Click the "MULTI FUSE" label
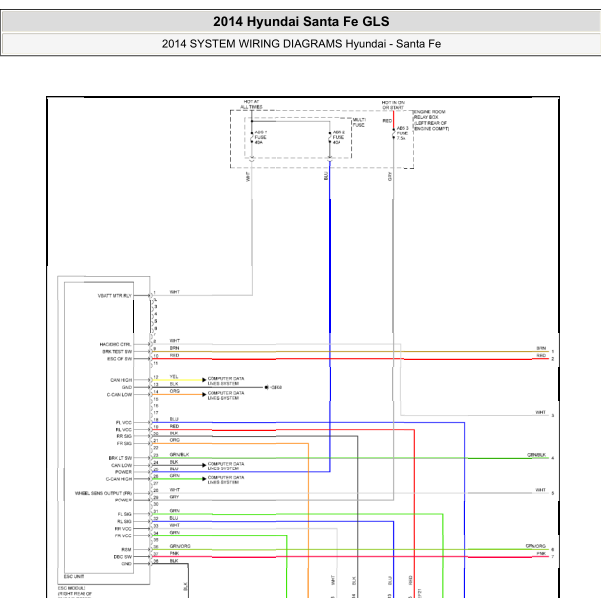601x598 pixels. pos(359,122)
